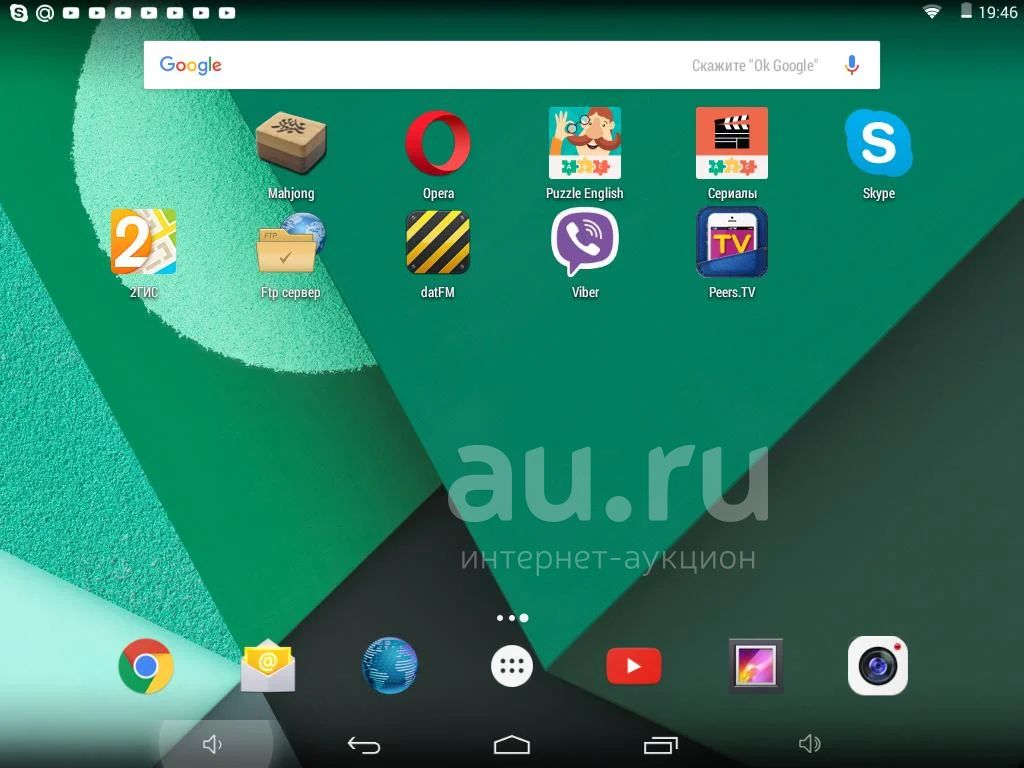Launch YouTube from the dock
Viewport: 1024px width, 768px height.
coord(633,666)
